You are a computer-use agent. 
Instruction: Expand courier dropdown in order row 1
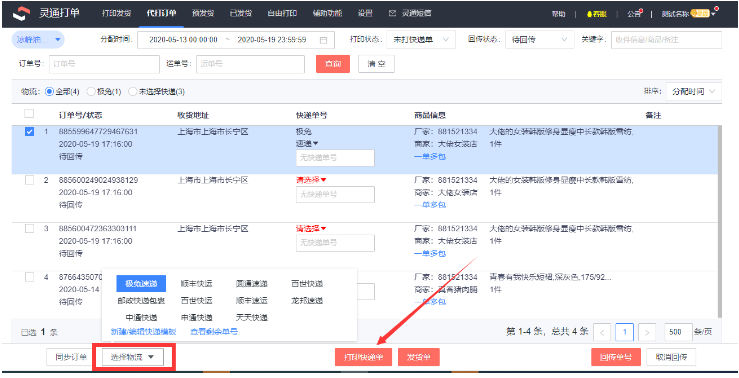coord(307,143)
